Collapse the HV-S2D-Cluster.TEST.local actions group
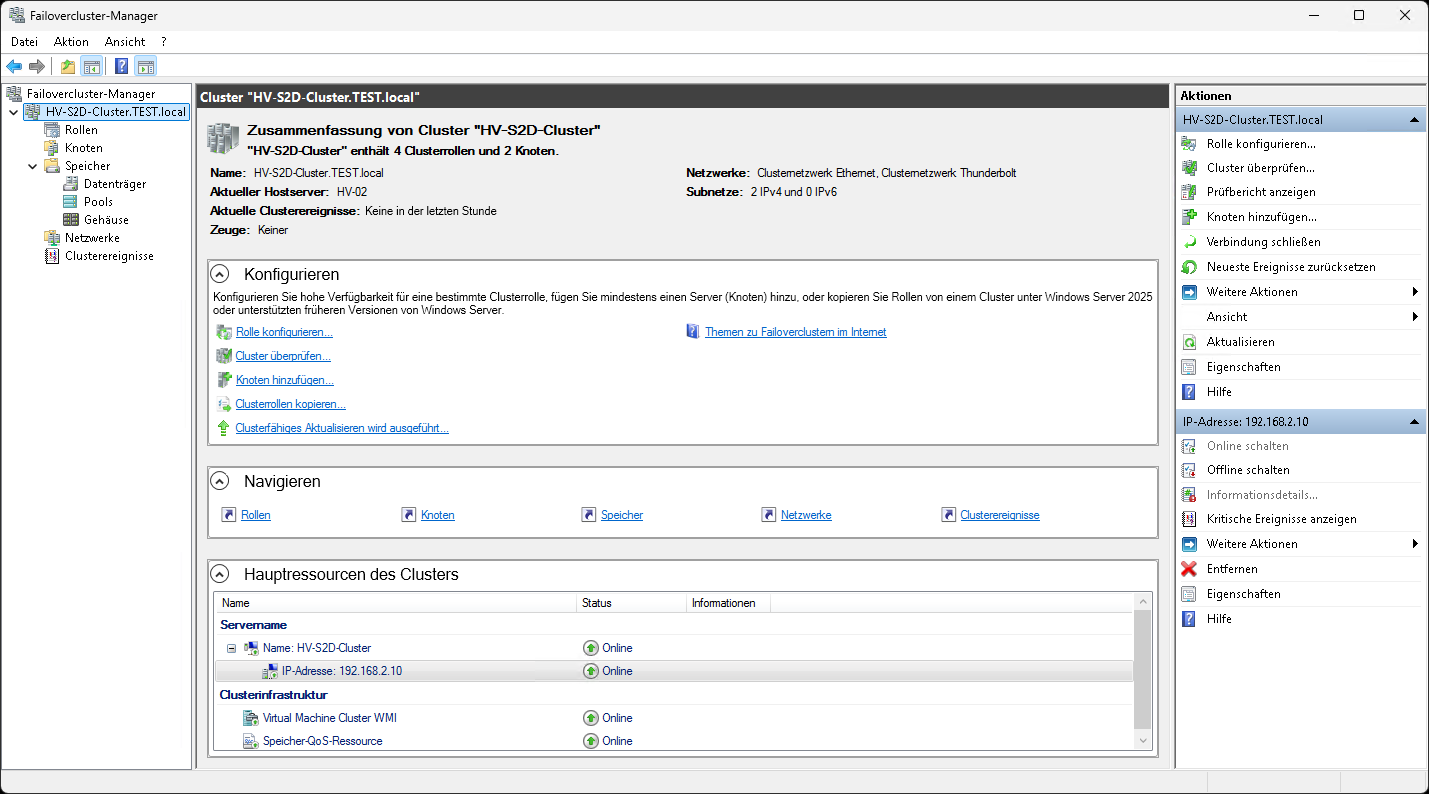This screenshot has height=794, width=1429. 1415,120
